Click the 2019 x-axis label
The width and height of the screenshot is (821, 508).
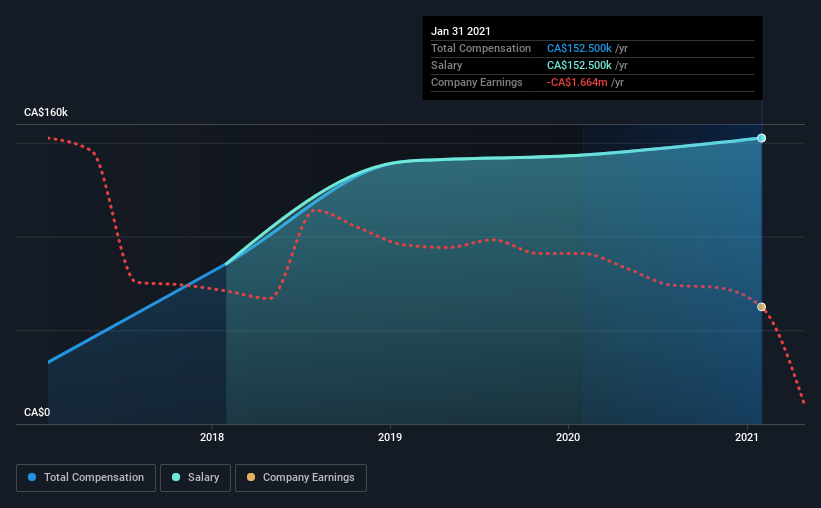(390, 437)
